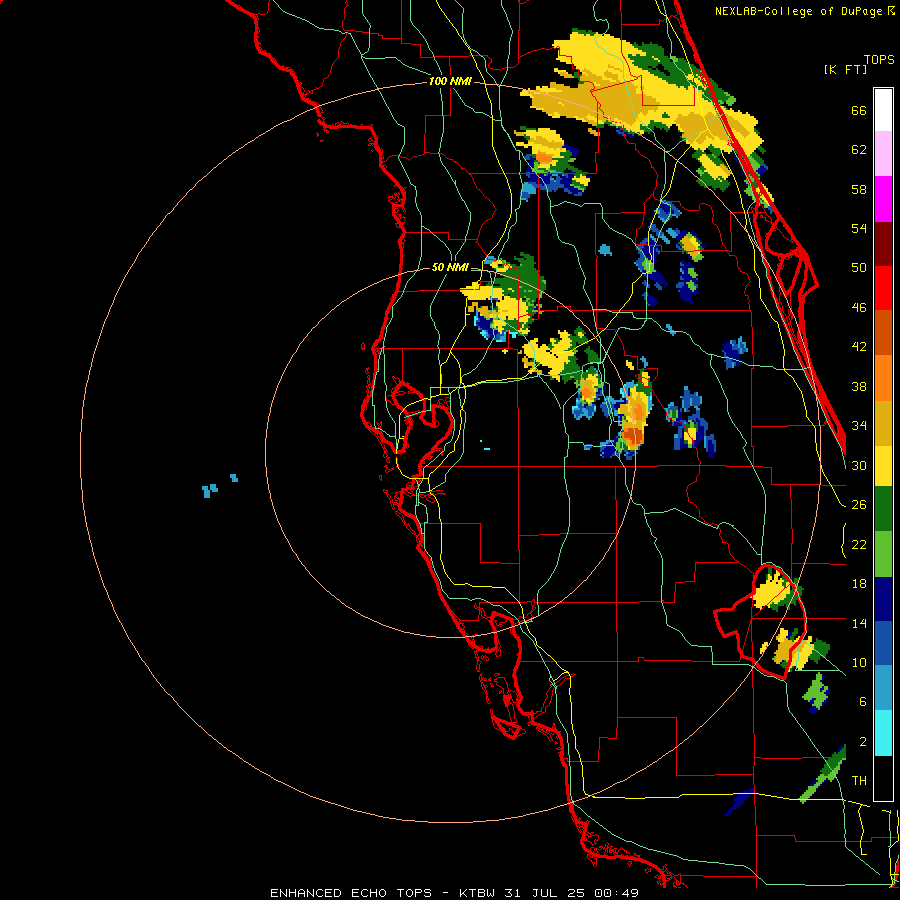
Task: Click the '00:49' timestamp in the footer
Action: click(616, 893)
